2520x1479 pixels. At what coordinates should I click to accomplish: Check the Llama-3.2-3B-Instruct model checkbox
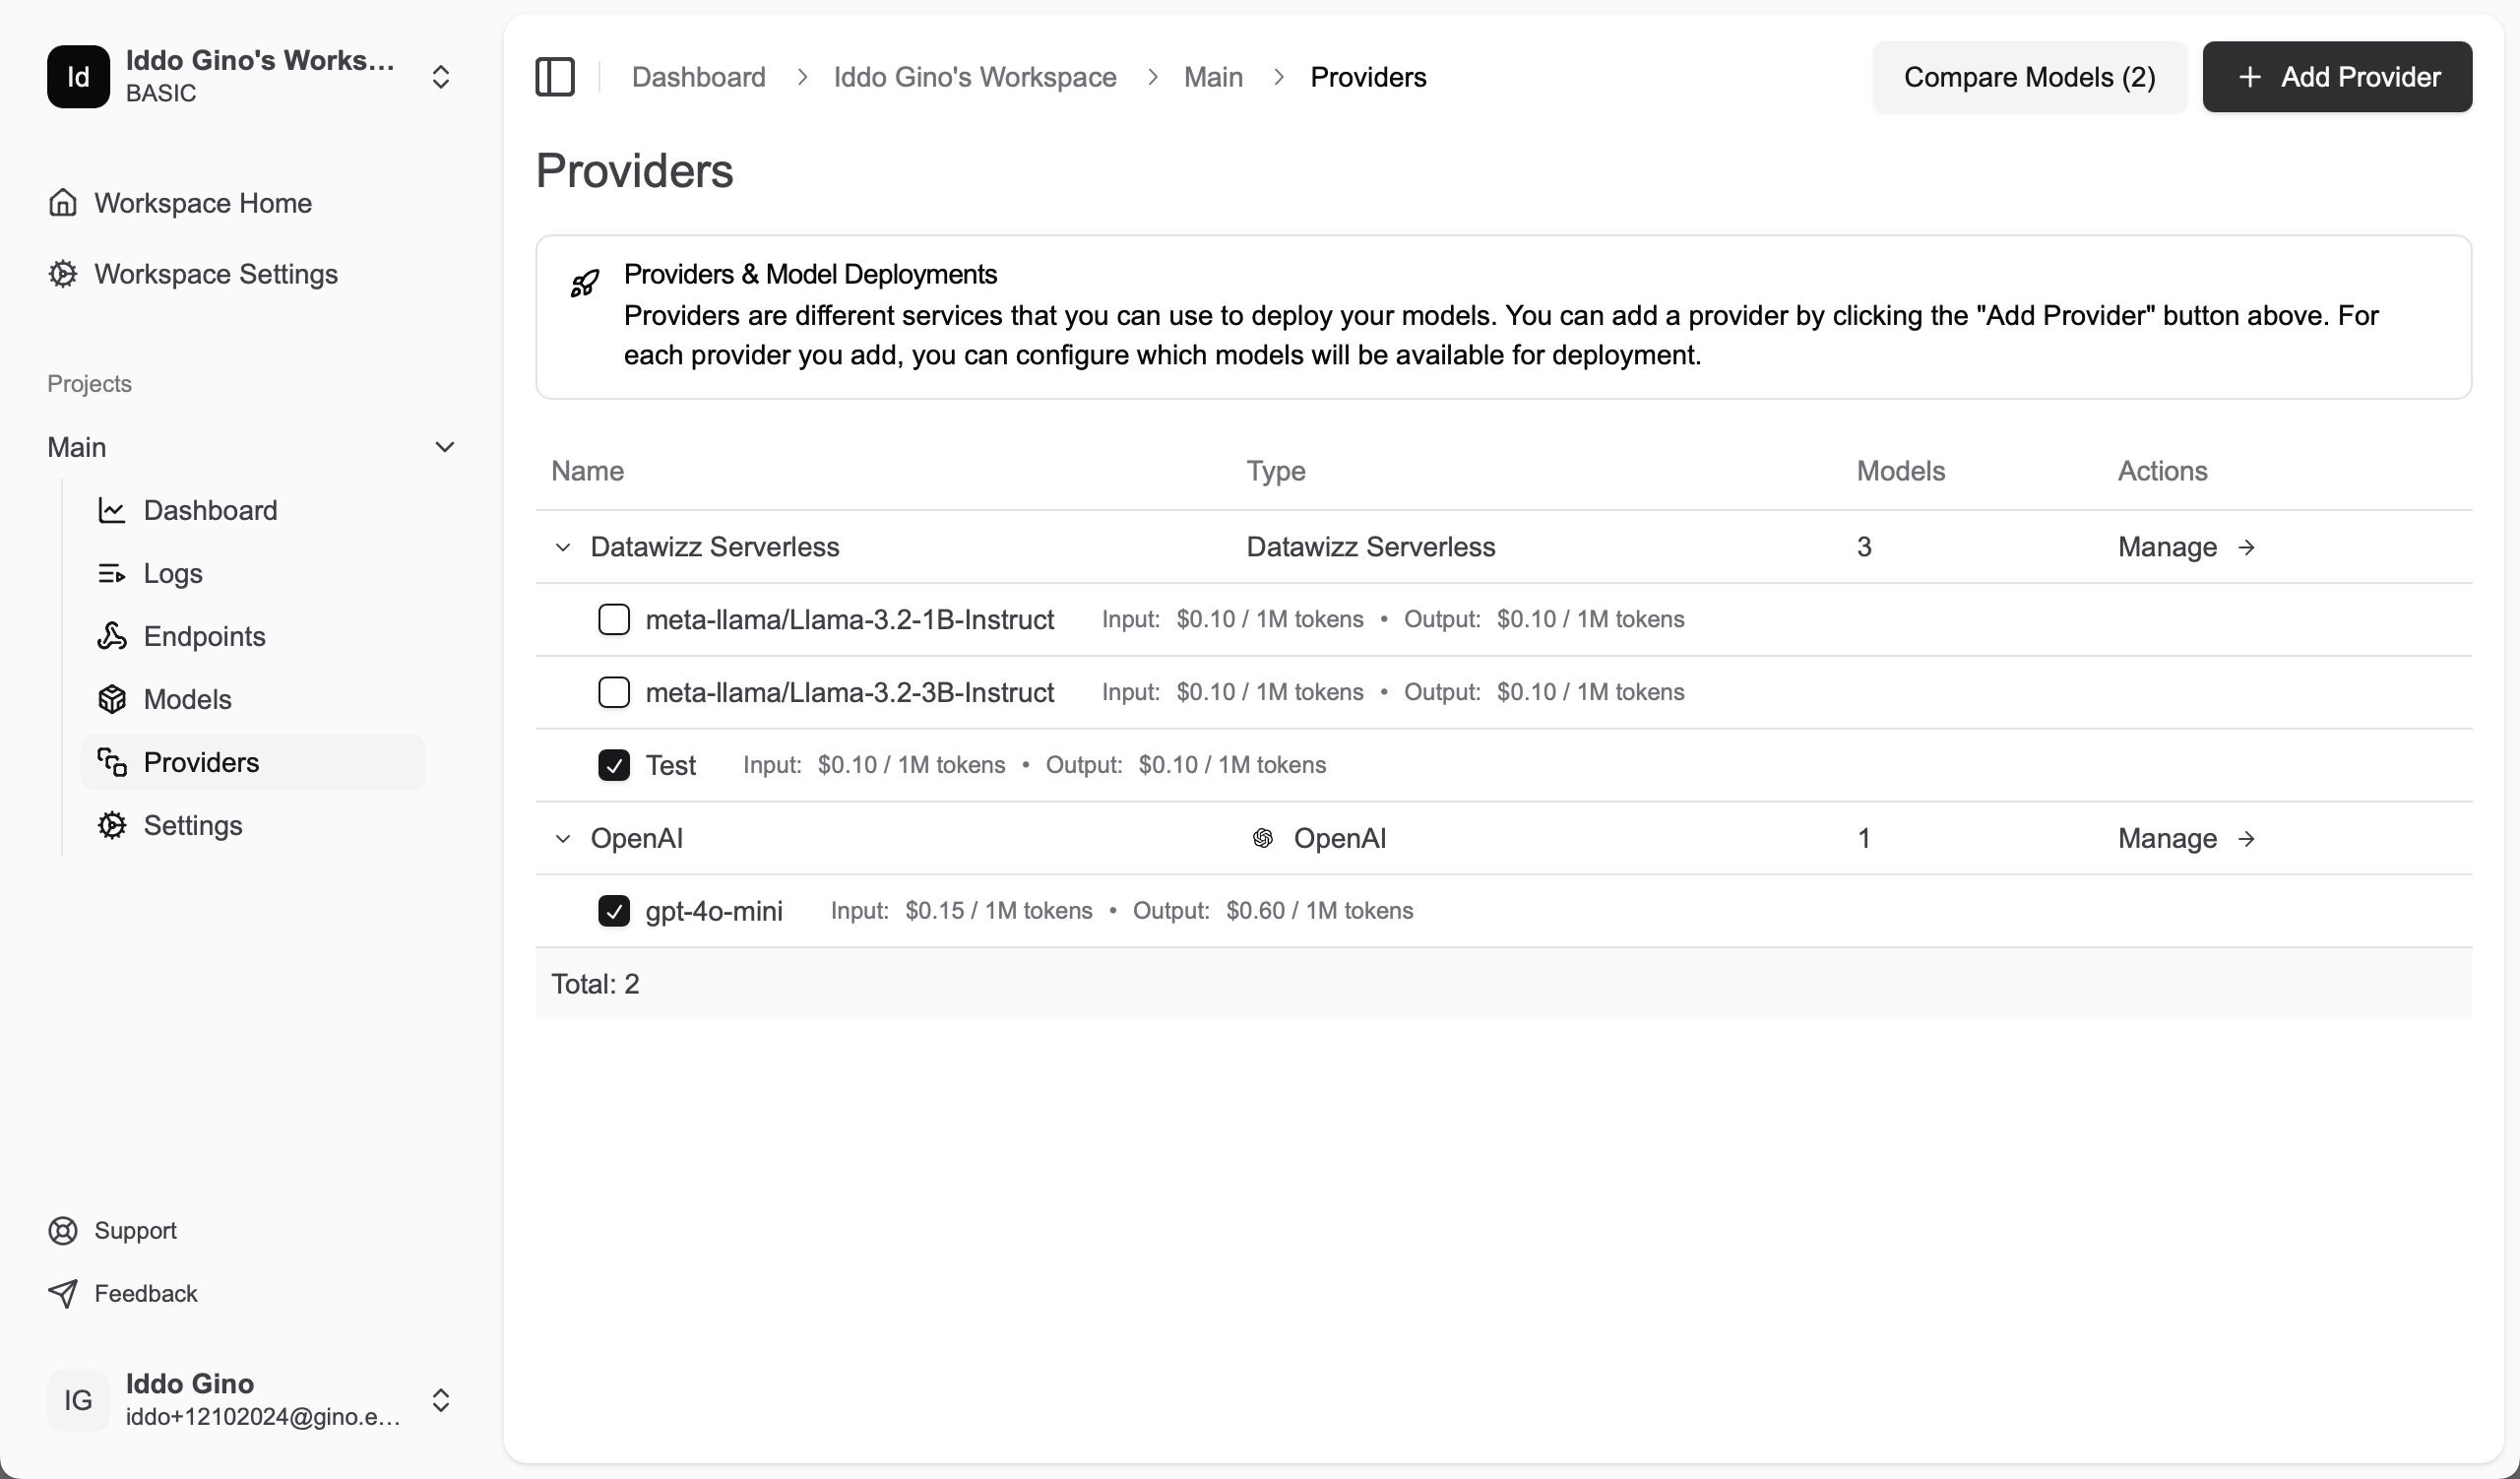[614, 692]
